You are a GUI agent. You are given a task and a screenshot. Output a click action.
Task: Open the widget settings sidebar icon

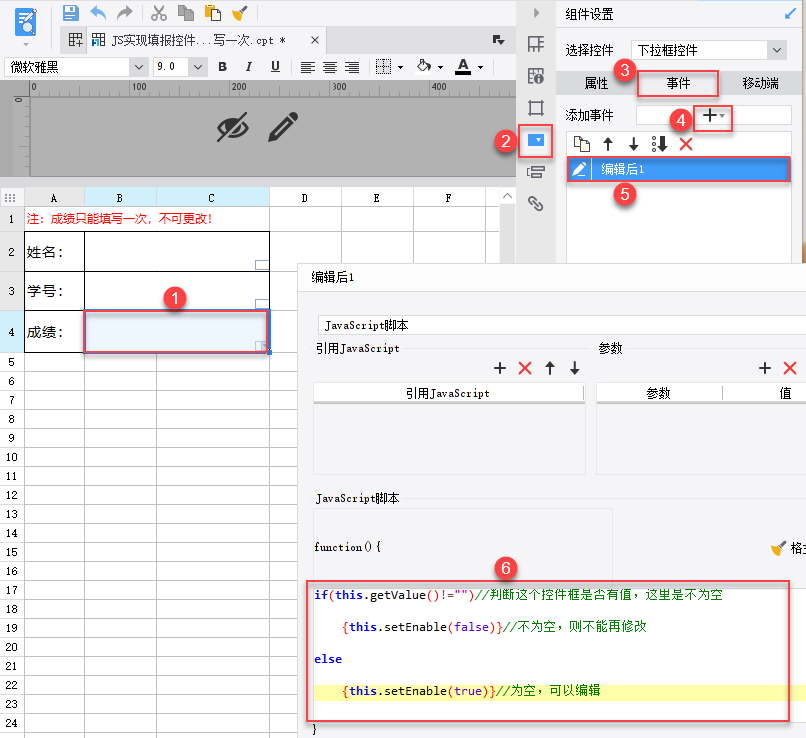536,140
